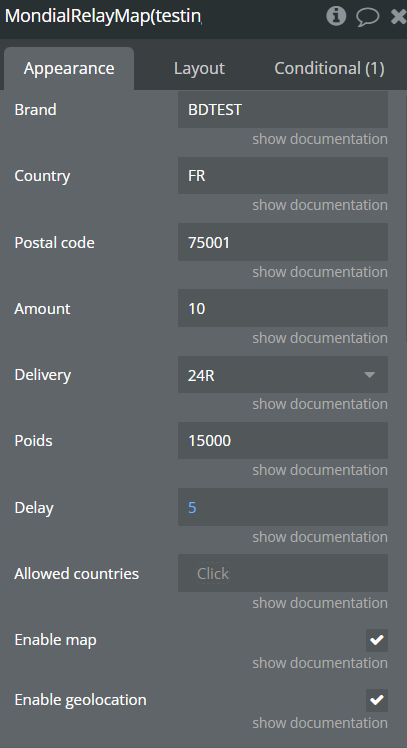Open the Conditional (1) tab
The height and width of the screenshot is (748, 407).
coord(329,68)
